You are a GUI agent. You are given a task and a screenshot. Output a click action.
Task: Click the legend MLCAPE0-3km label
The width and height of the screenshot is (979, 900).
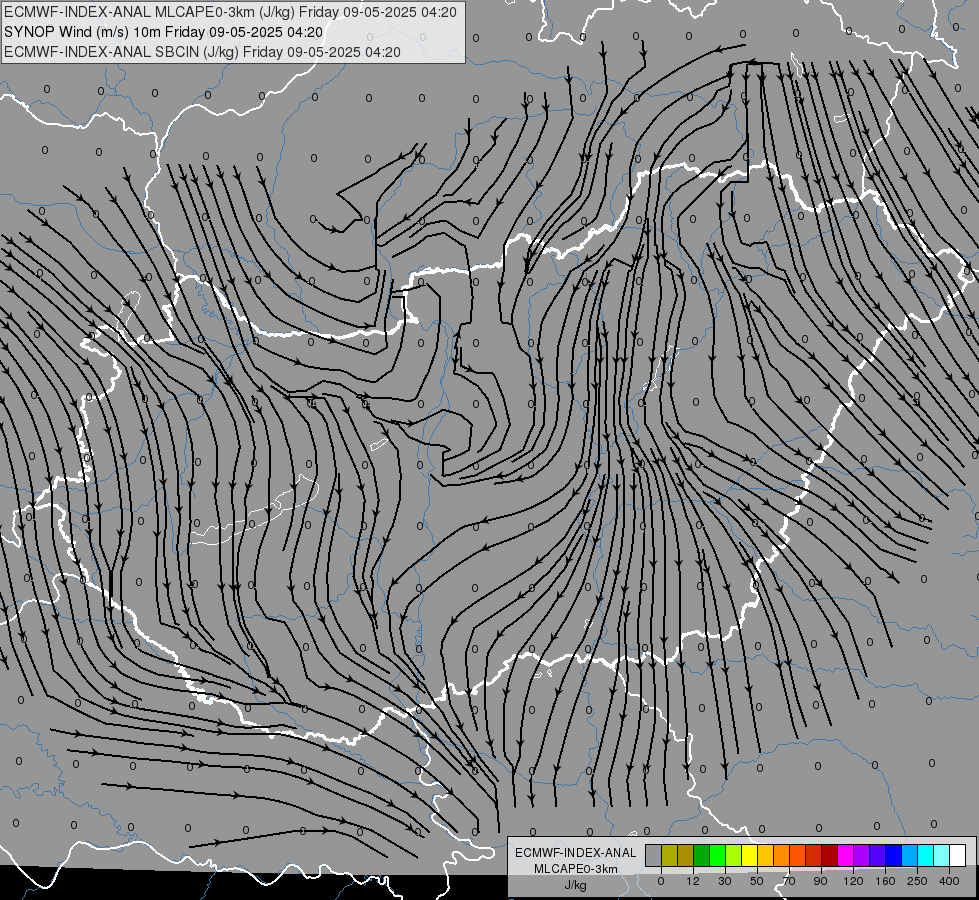576,869
